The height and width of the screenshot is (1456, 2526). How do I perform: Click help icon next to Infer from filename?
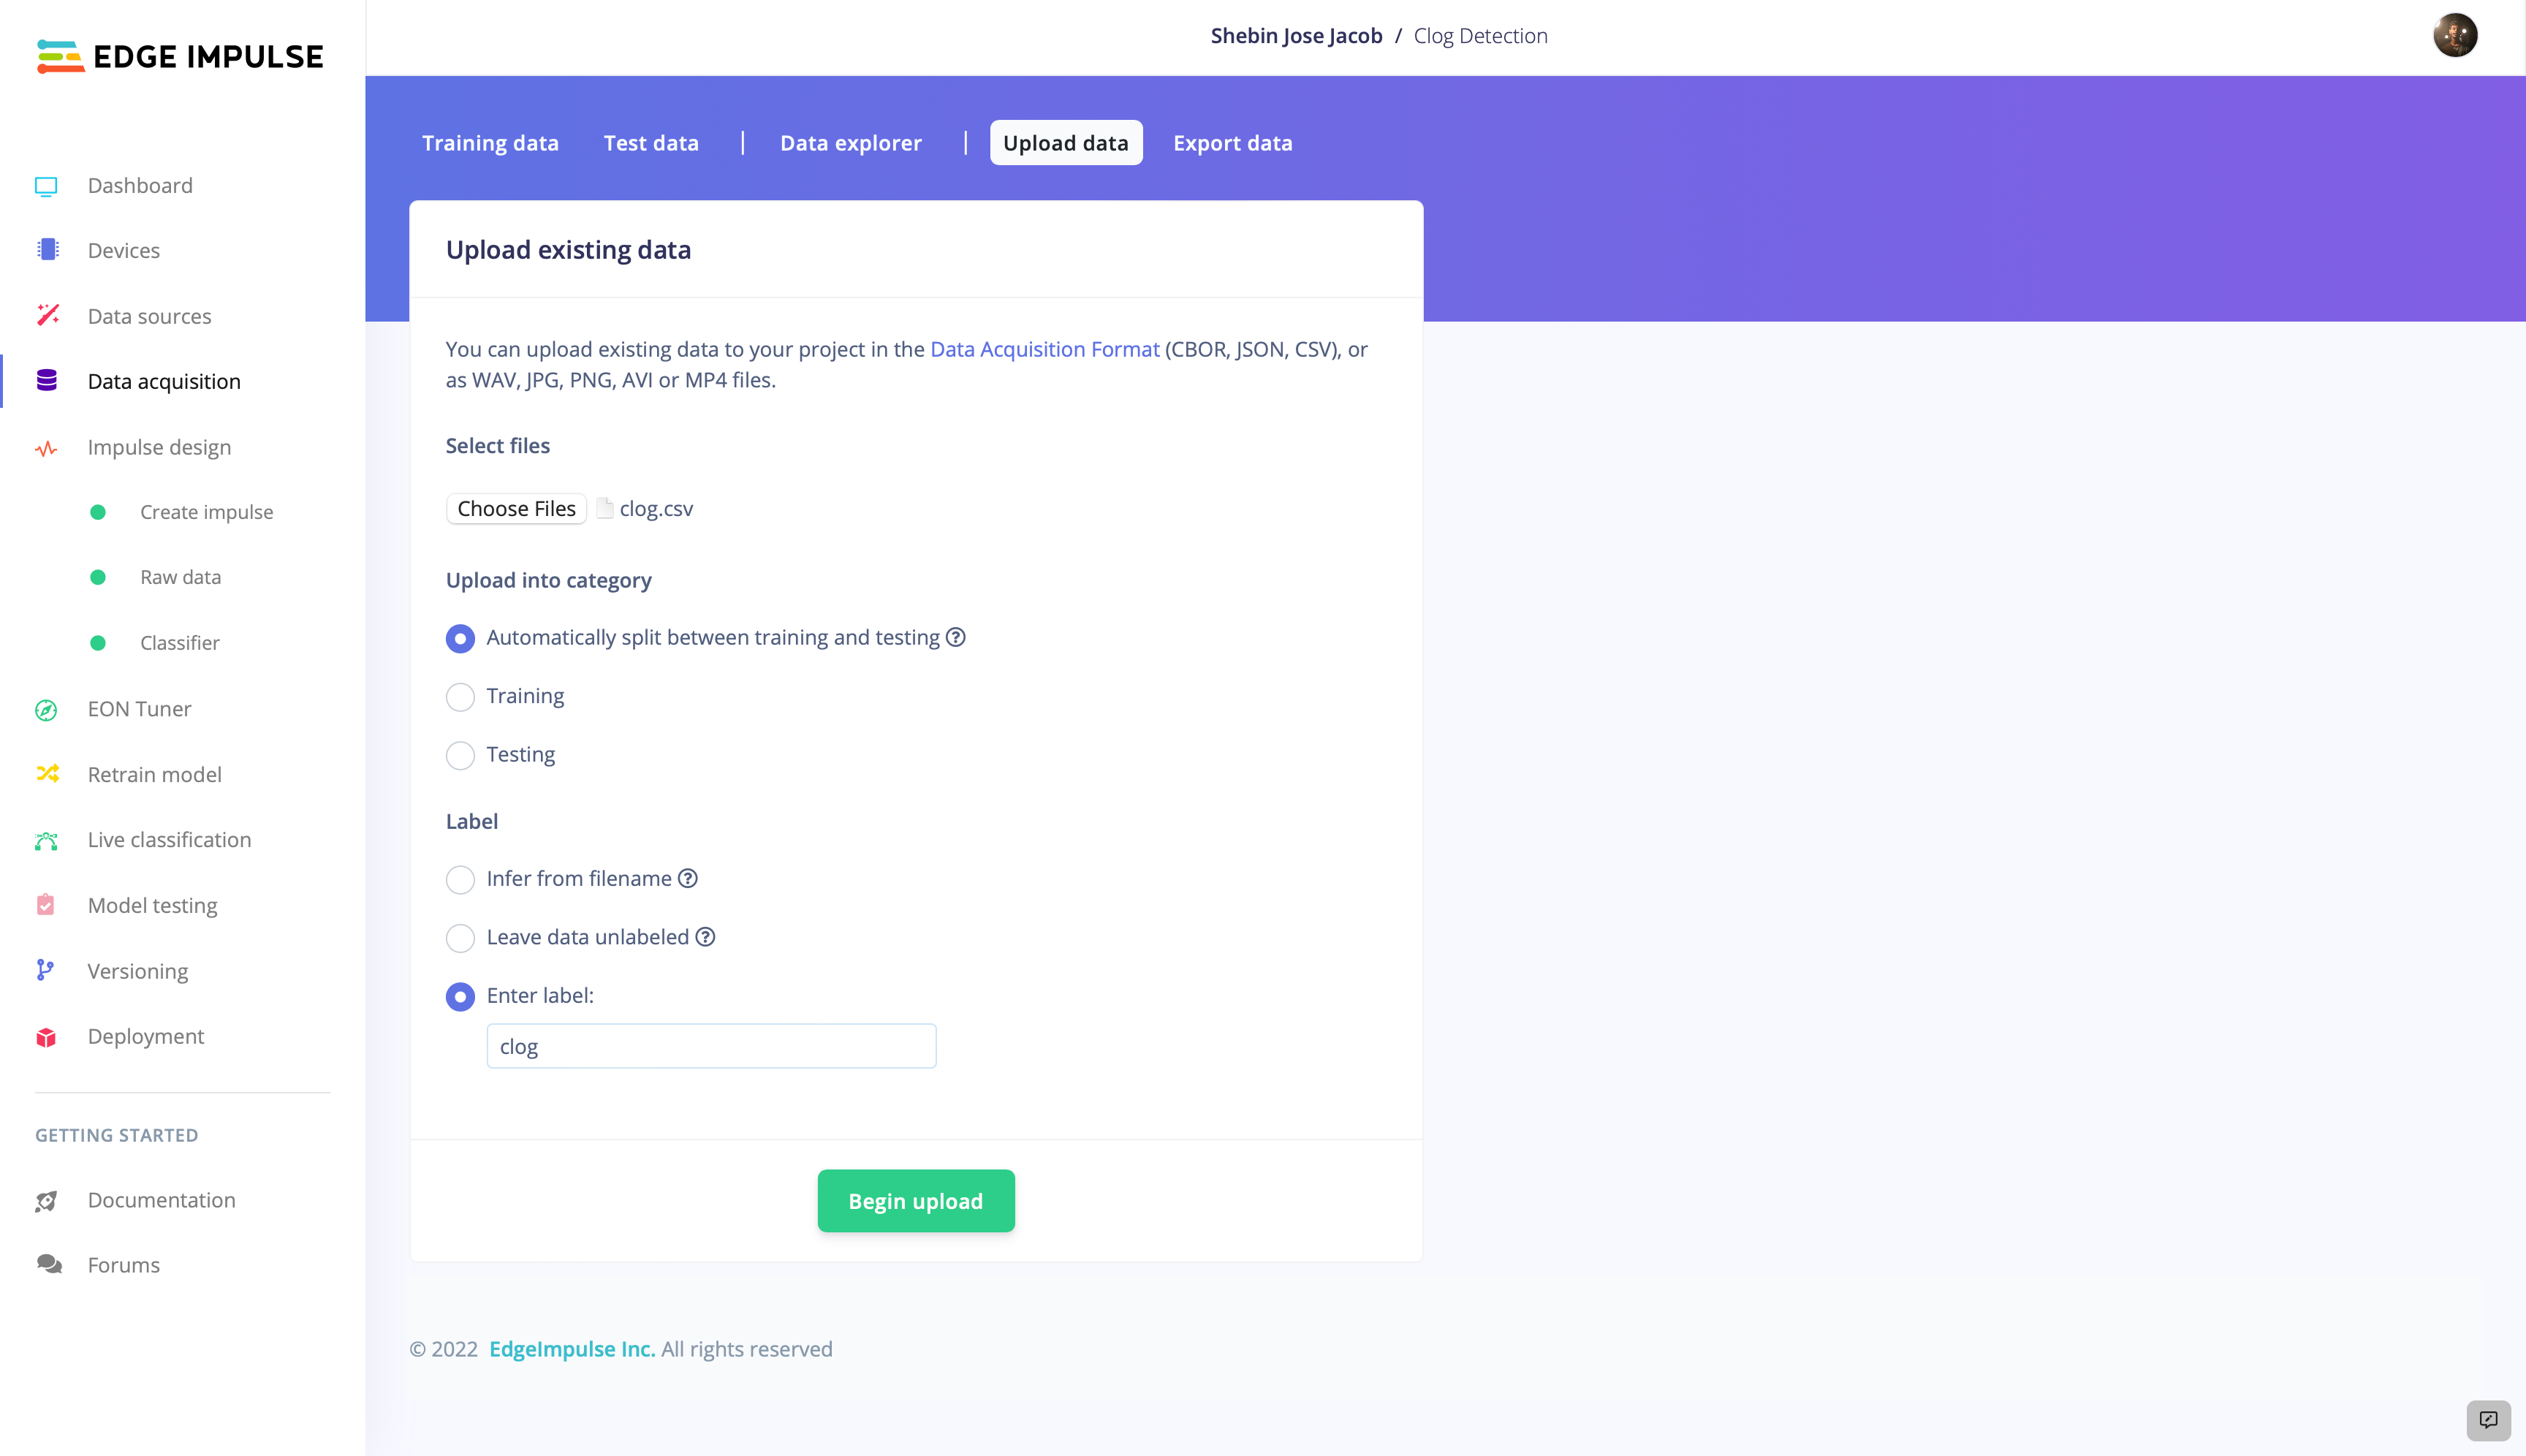click(x=688, y=878)
